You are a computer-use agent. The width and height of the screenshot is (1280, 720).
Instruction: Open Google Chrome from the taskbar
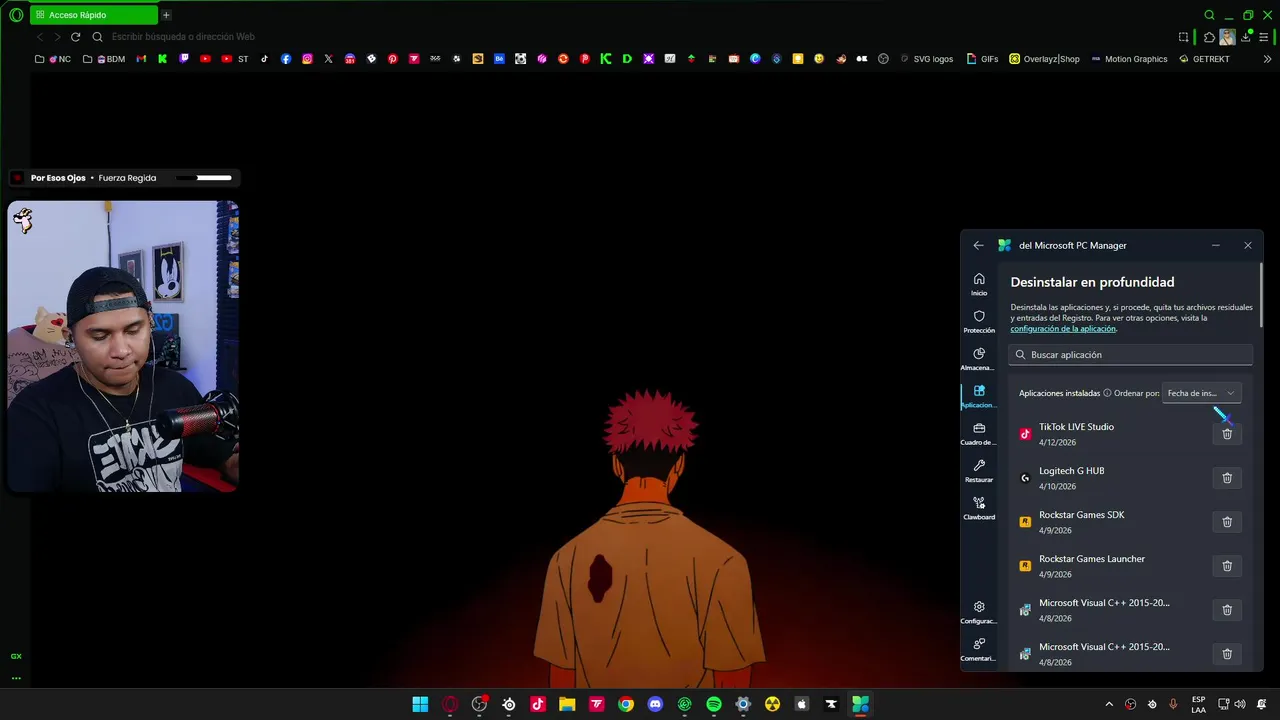[x=626, y=704]
